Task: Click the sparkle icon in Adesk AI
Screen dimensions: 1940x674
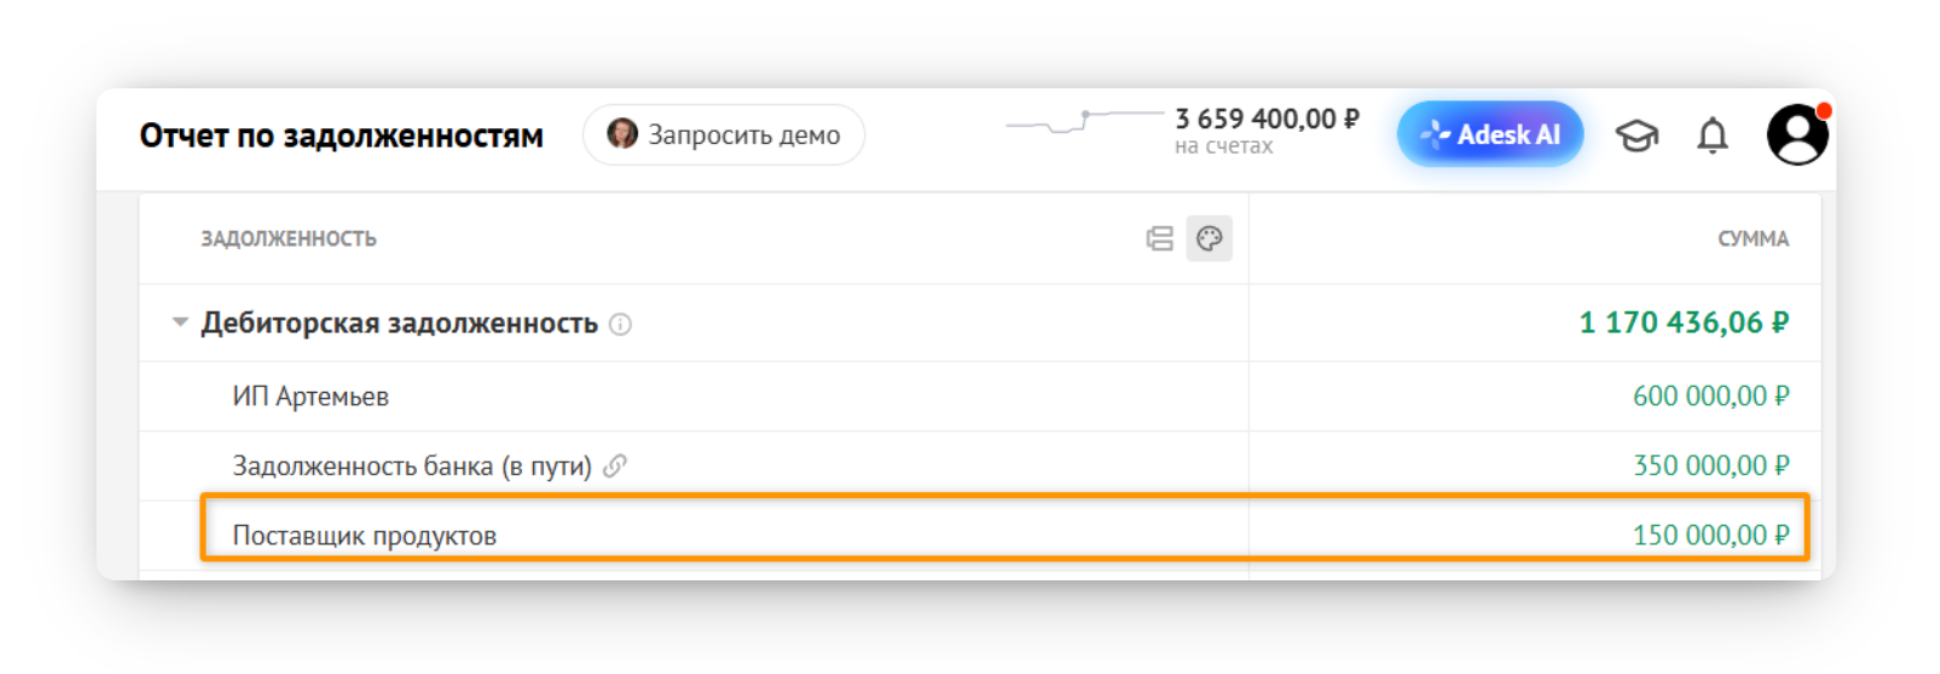Action: click(1435, 134)
